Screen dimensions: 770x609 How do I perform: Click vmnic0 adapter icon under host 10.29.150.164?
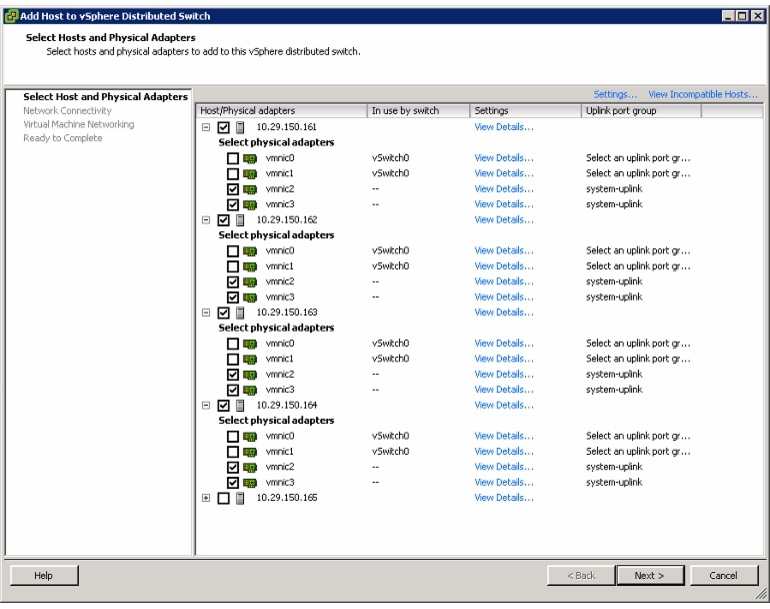click(x=250, y=437)
